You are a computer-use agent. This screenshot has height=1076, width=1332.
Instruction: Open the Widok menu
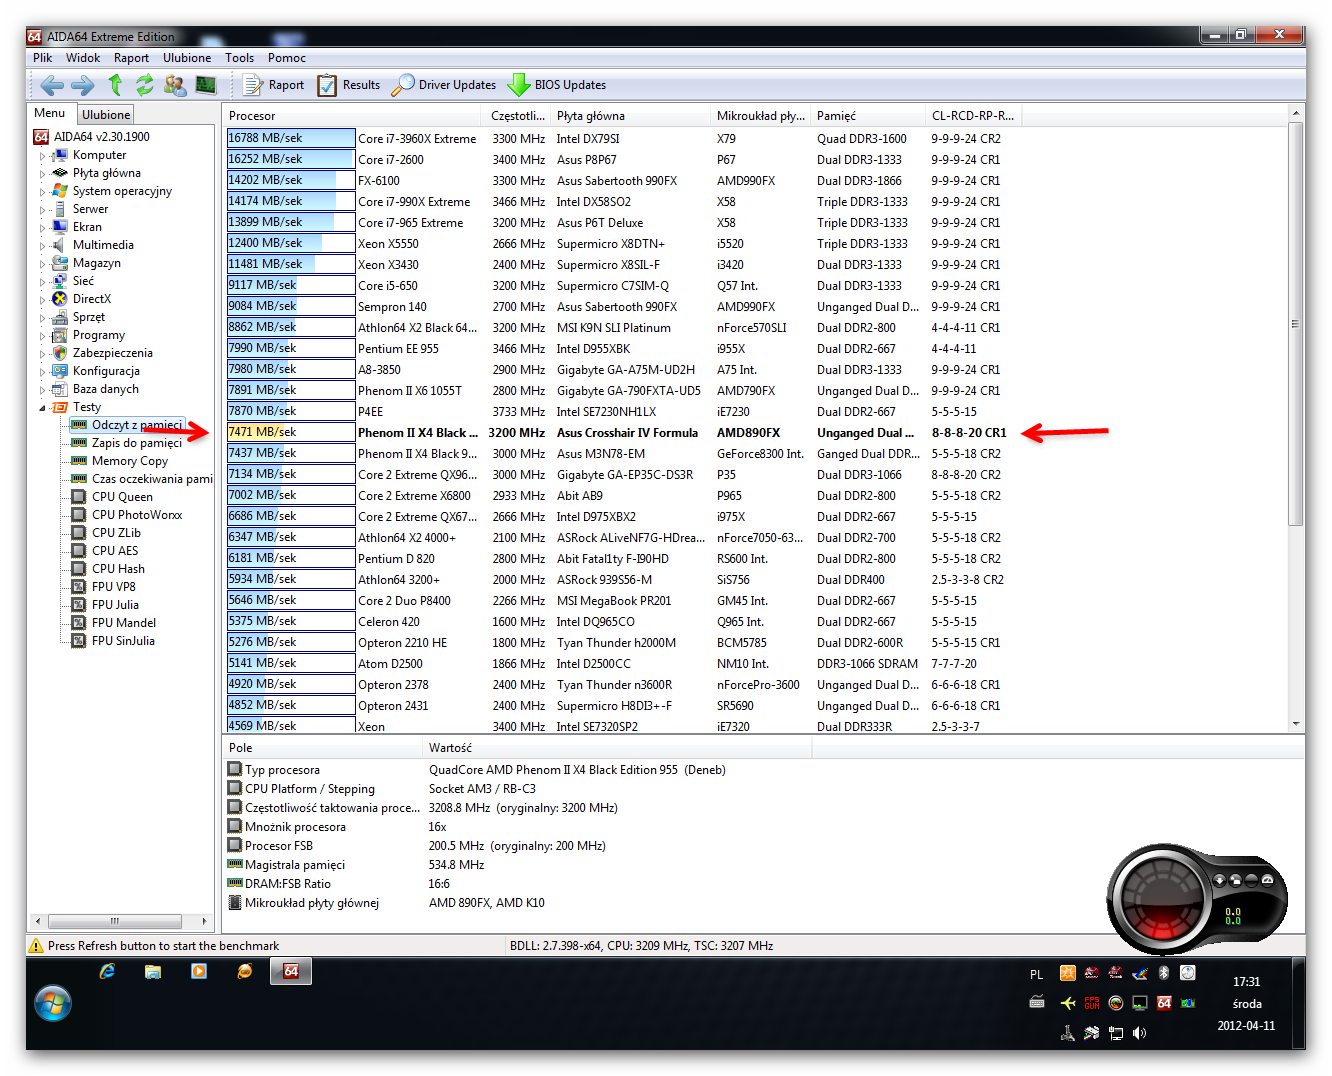[x=83, y=58]
